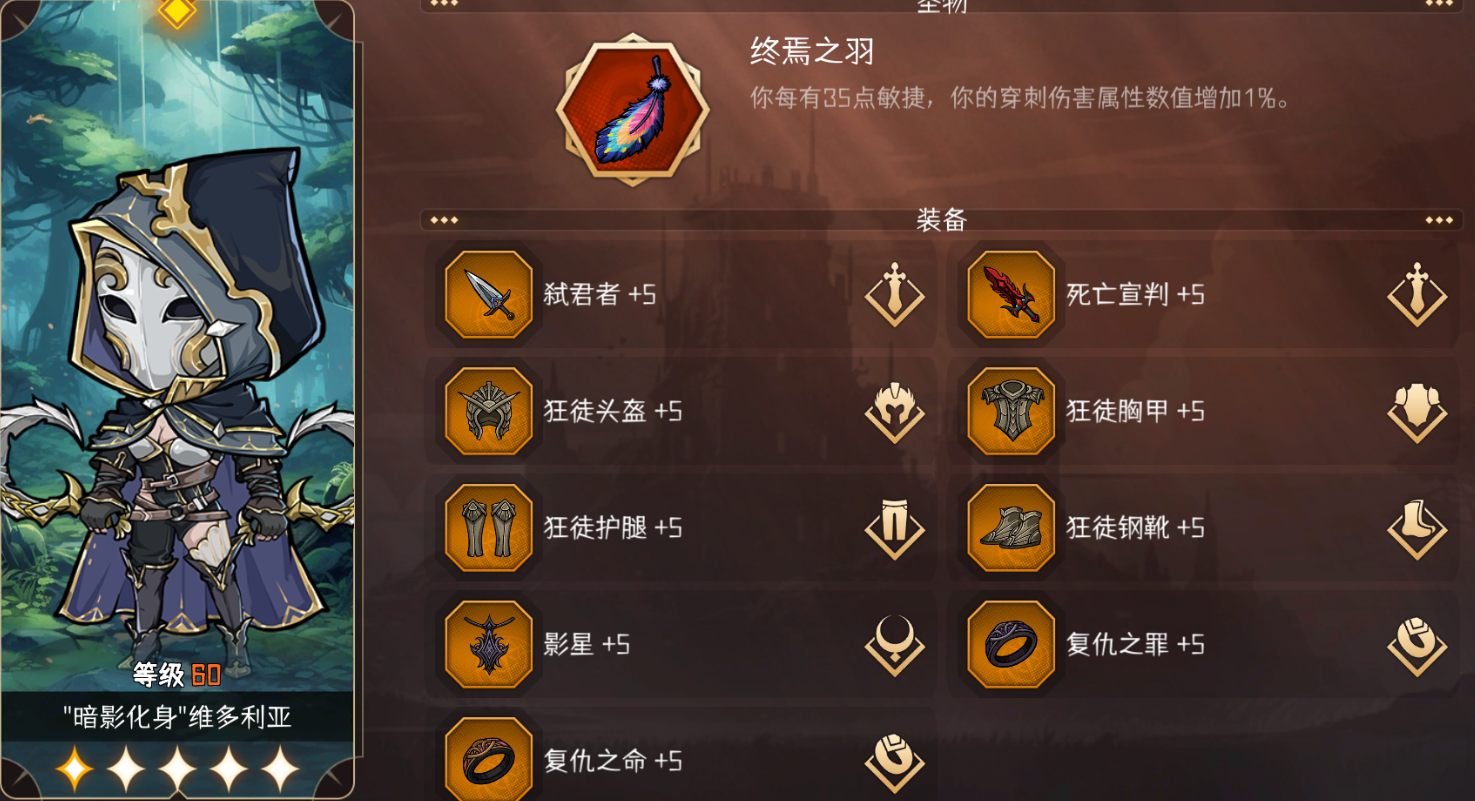
Task: Select the 装备 section header
Action: 941,220
